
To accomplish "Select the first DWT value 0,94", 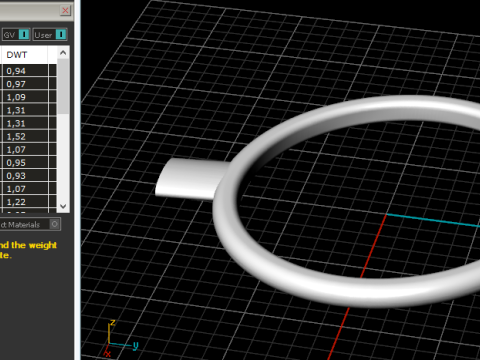I will tap(25, 71).
